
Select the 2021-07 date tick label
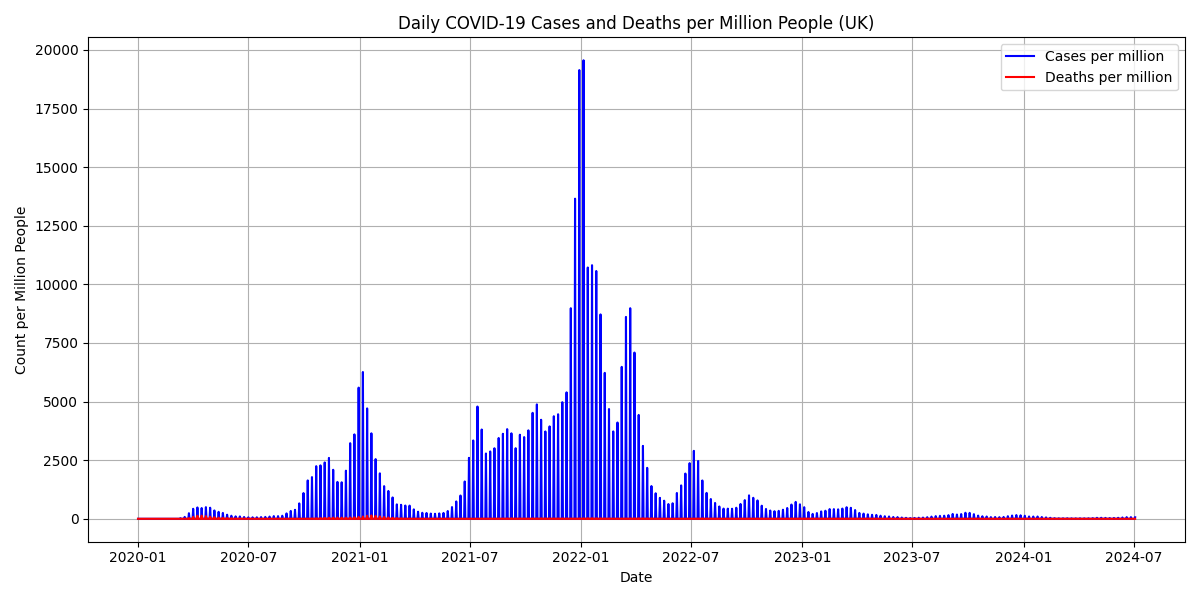tap(470, 557)
